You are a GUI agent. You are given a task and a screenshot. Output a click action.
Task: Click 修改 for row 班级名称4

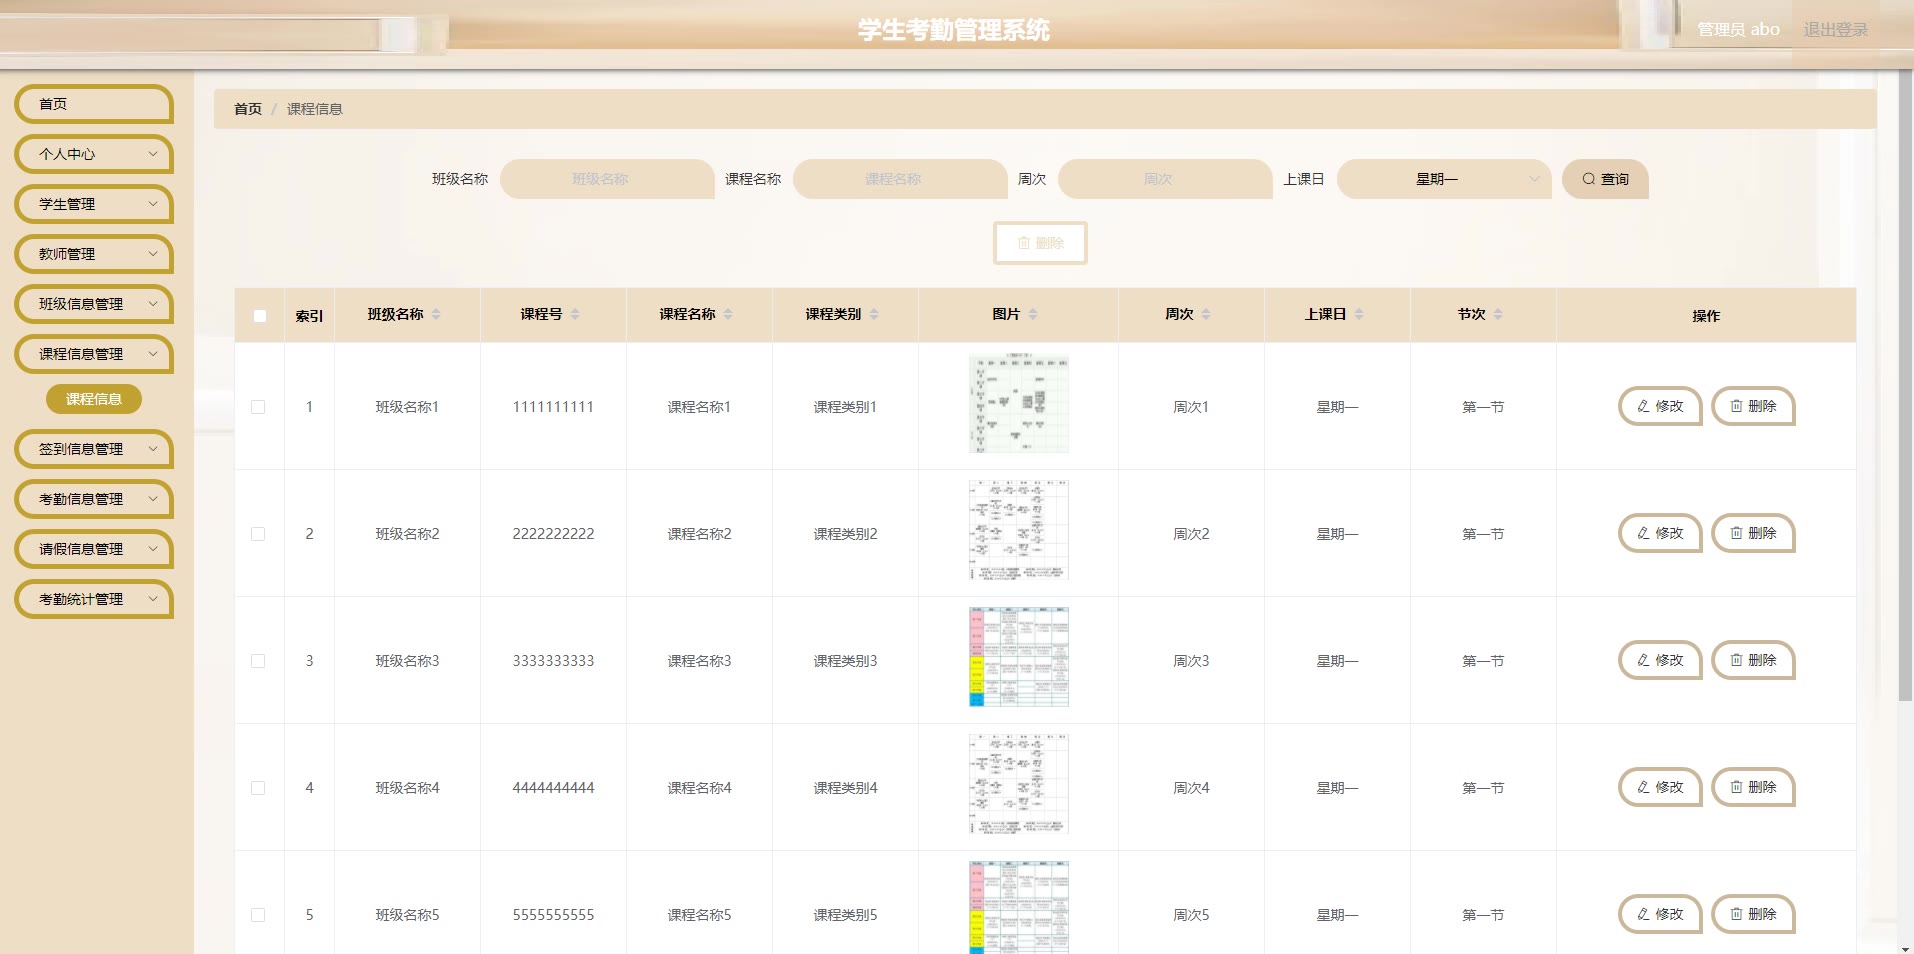[x=1660, y=787]
